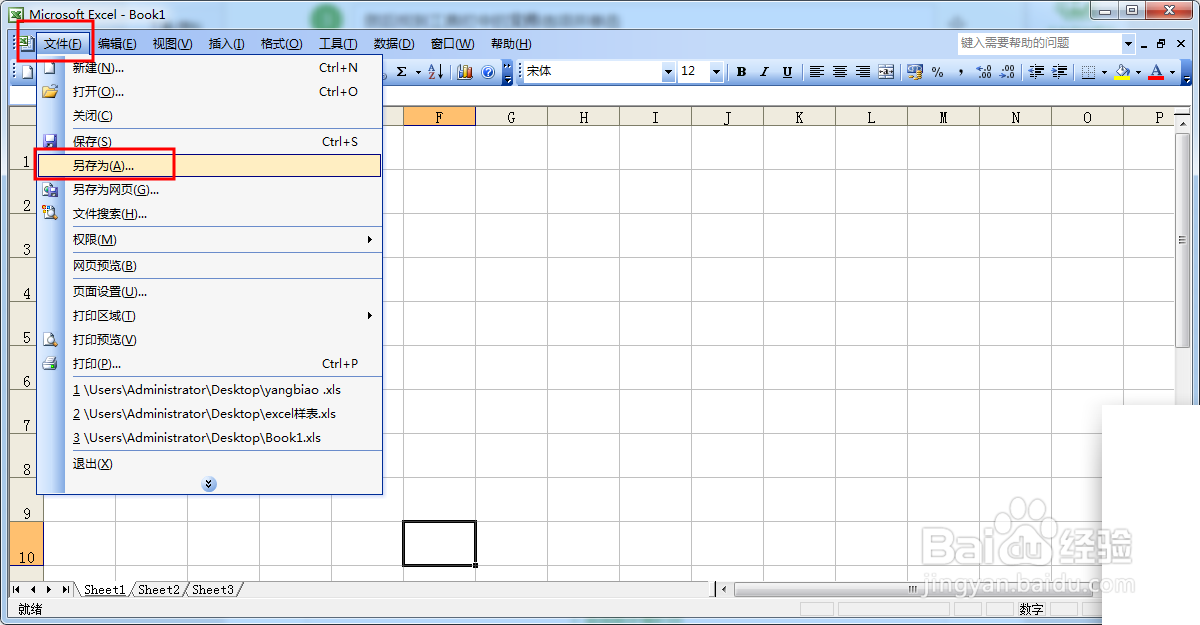The width and height of the screenshot is (1200, 625).
Task: Click the Sort Ascending A-Z icon
Action: (x=435, y=72)
